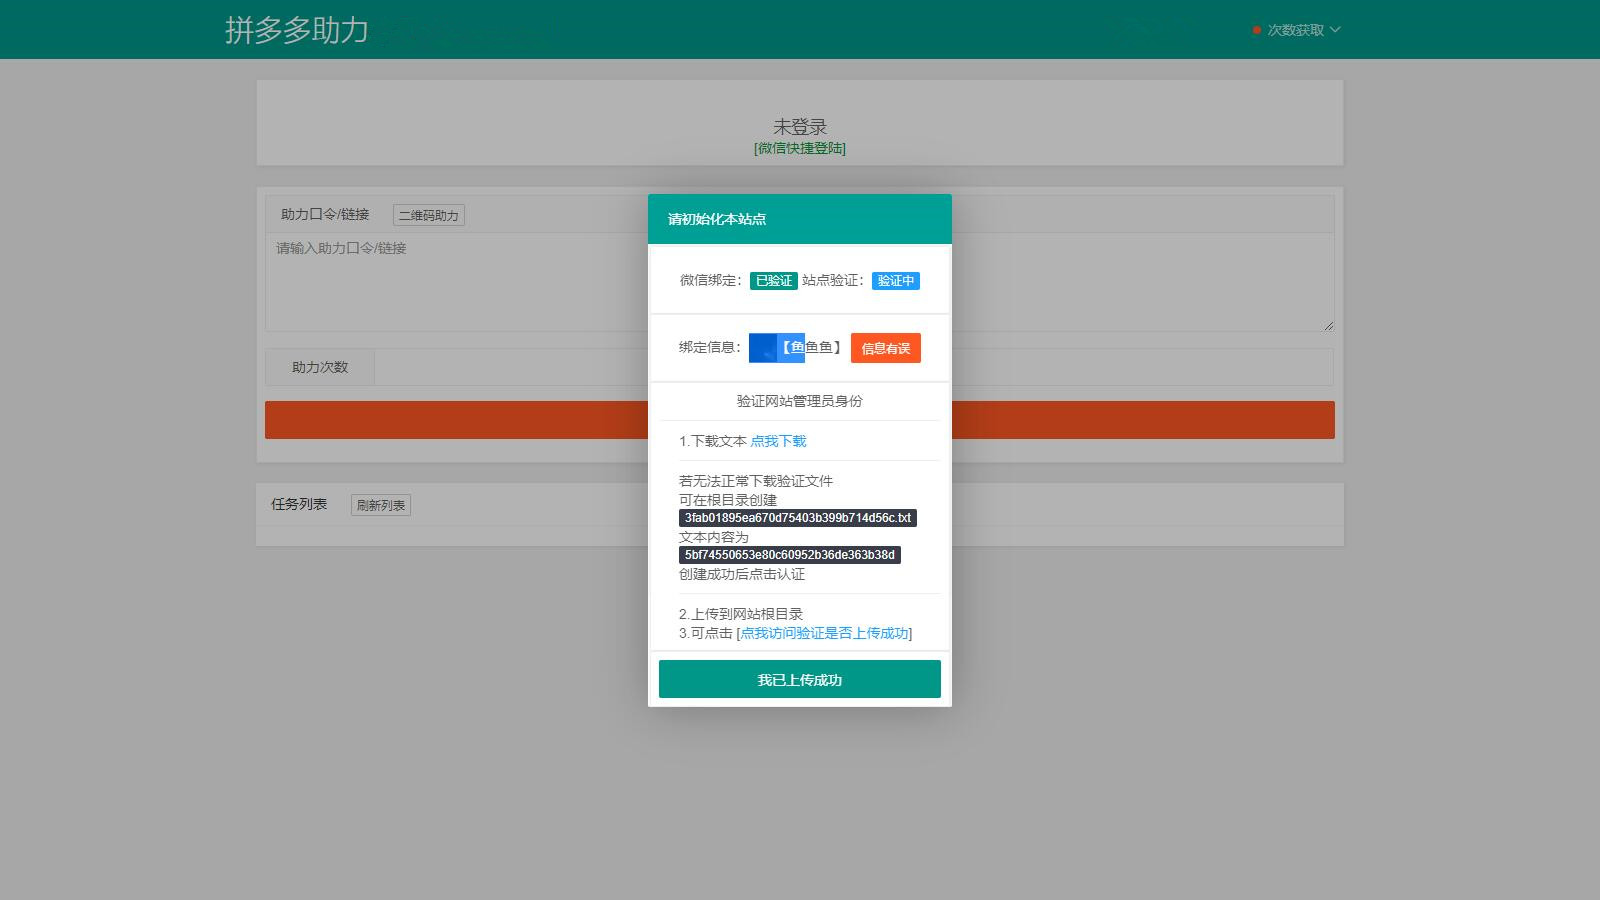This screenshot has height=900, width=1600.
Task: Click the 助力次数 input field
Action: coord(853,367)
